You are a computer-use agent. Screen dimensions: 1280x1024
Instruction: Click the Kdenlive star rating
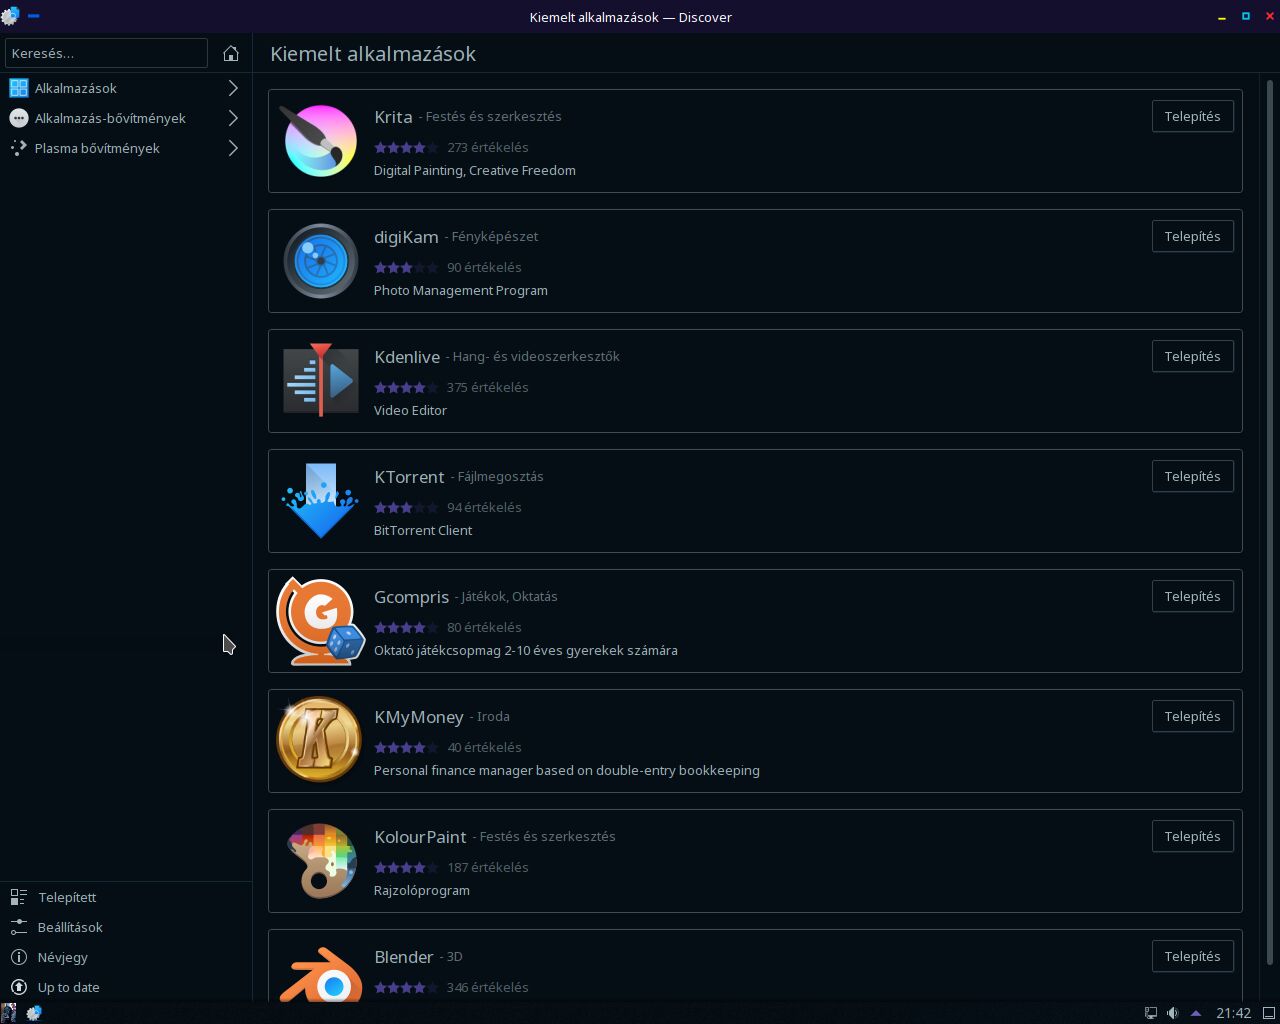point(406,387)
